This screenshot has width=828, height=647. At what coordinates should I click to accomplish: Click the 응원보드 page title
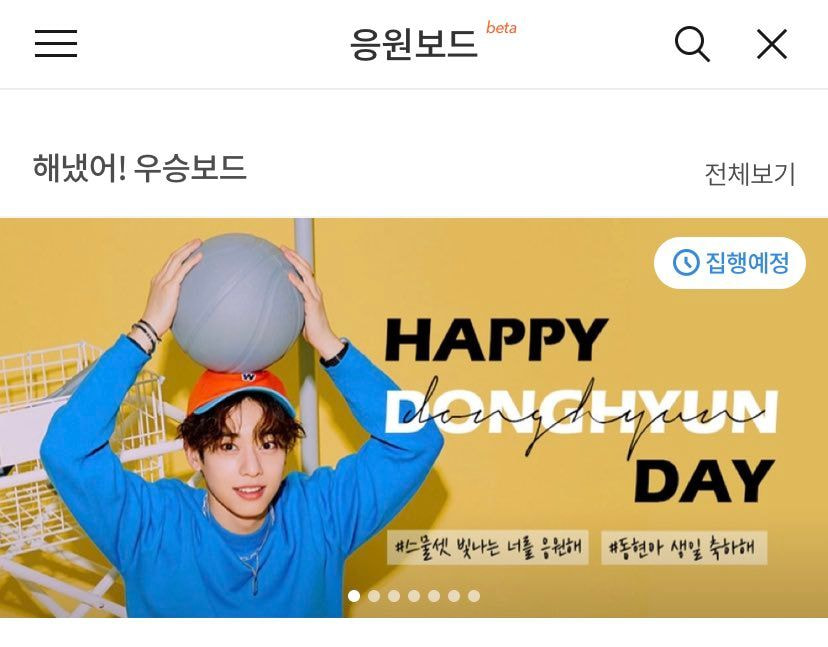pos(414,44)
